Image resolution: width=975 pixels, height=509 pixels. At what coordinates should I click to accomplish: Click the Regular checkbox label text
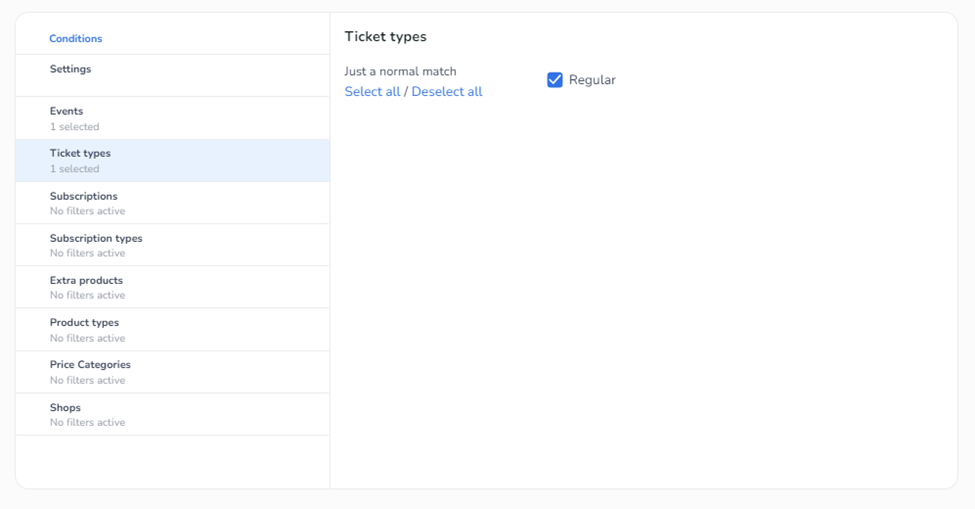pos(592,80)
